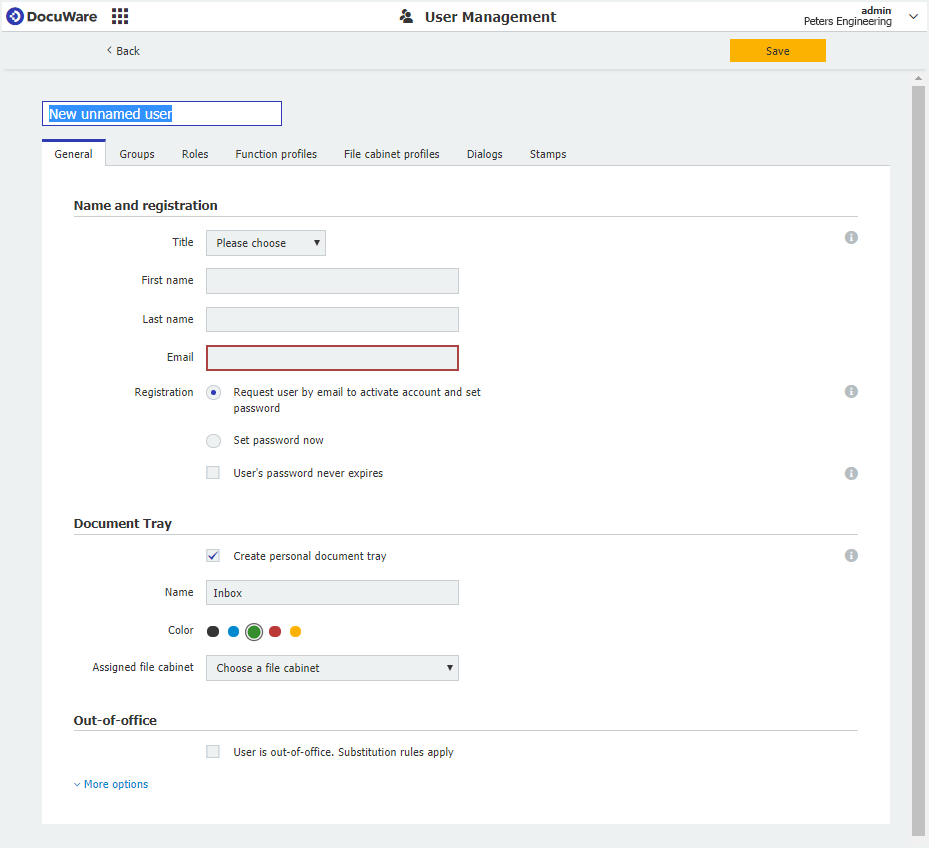Open the Choose a file cabinet dropdown

coord(332,667)
